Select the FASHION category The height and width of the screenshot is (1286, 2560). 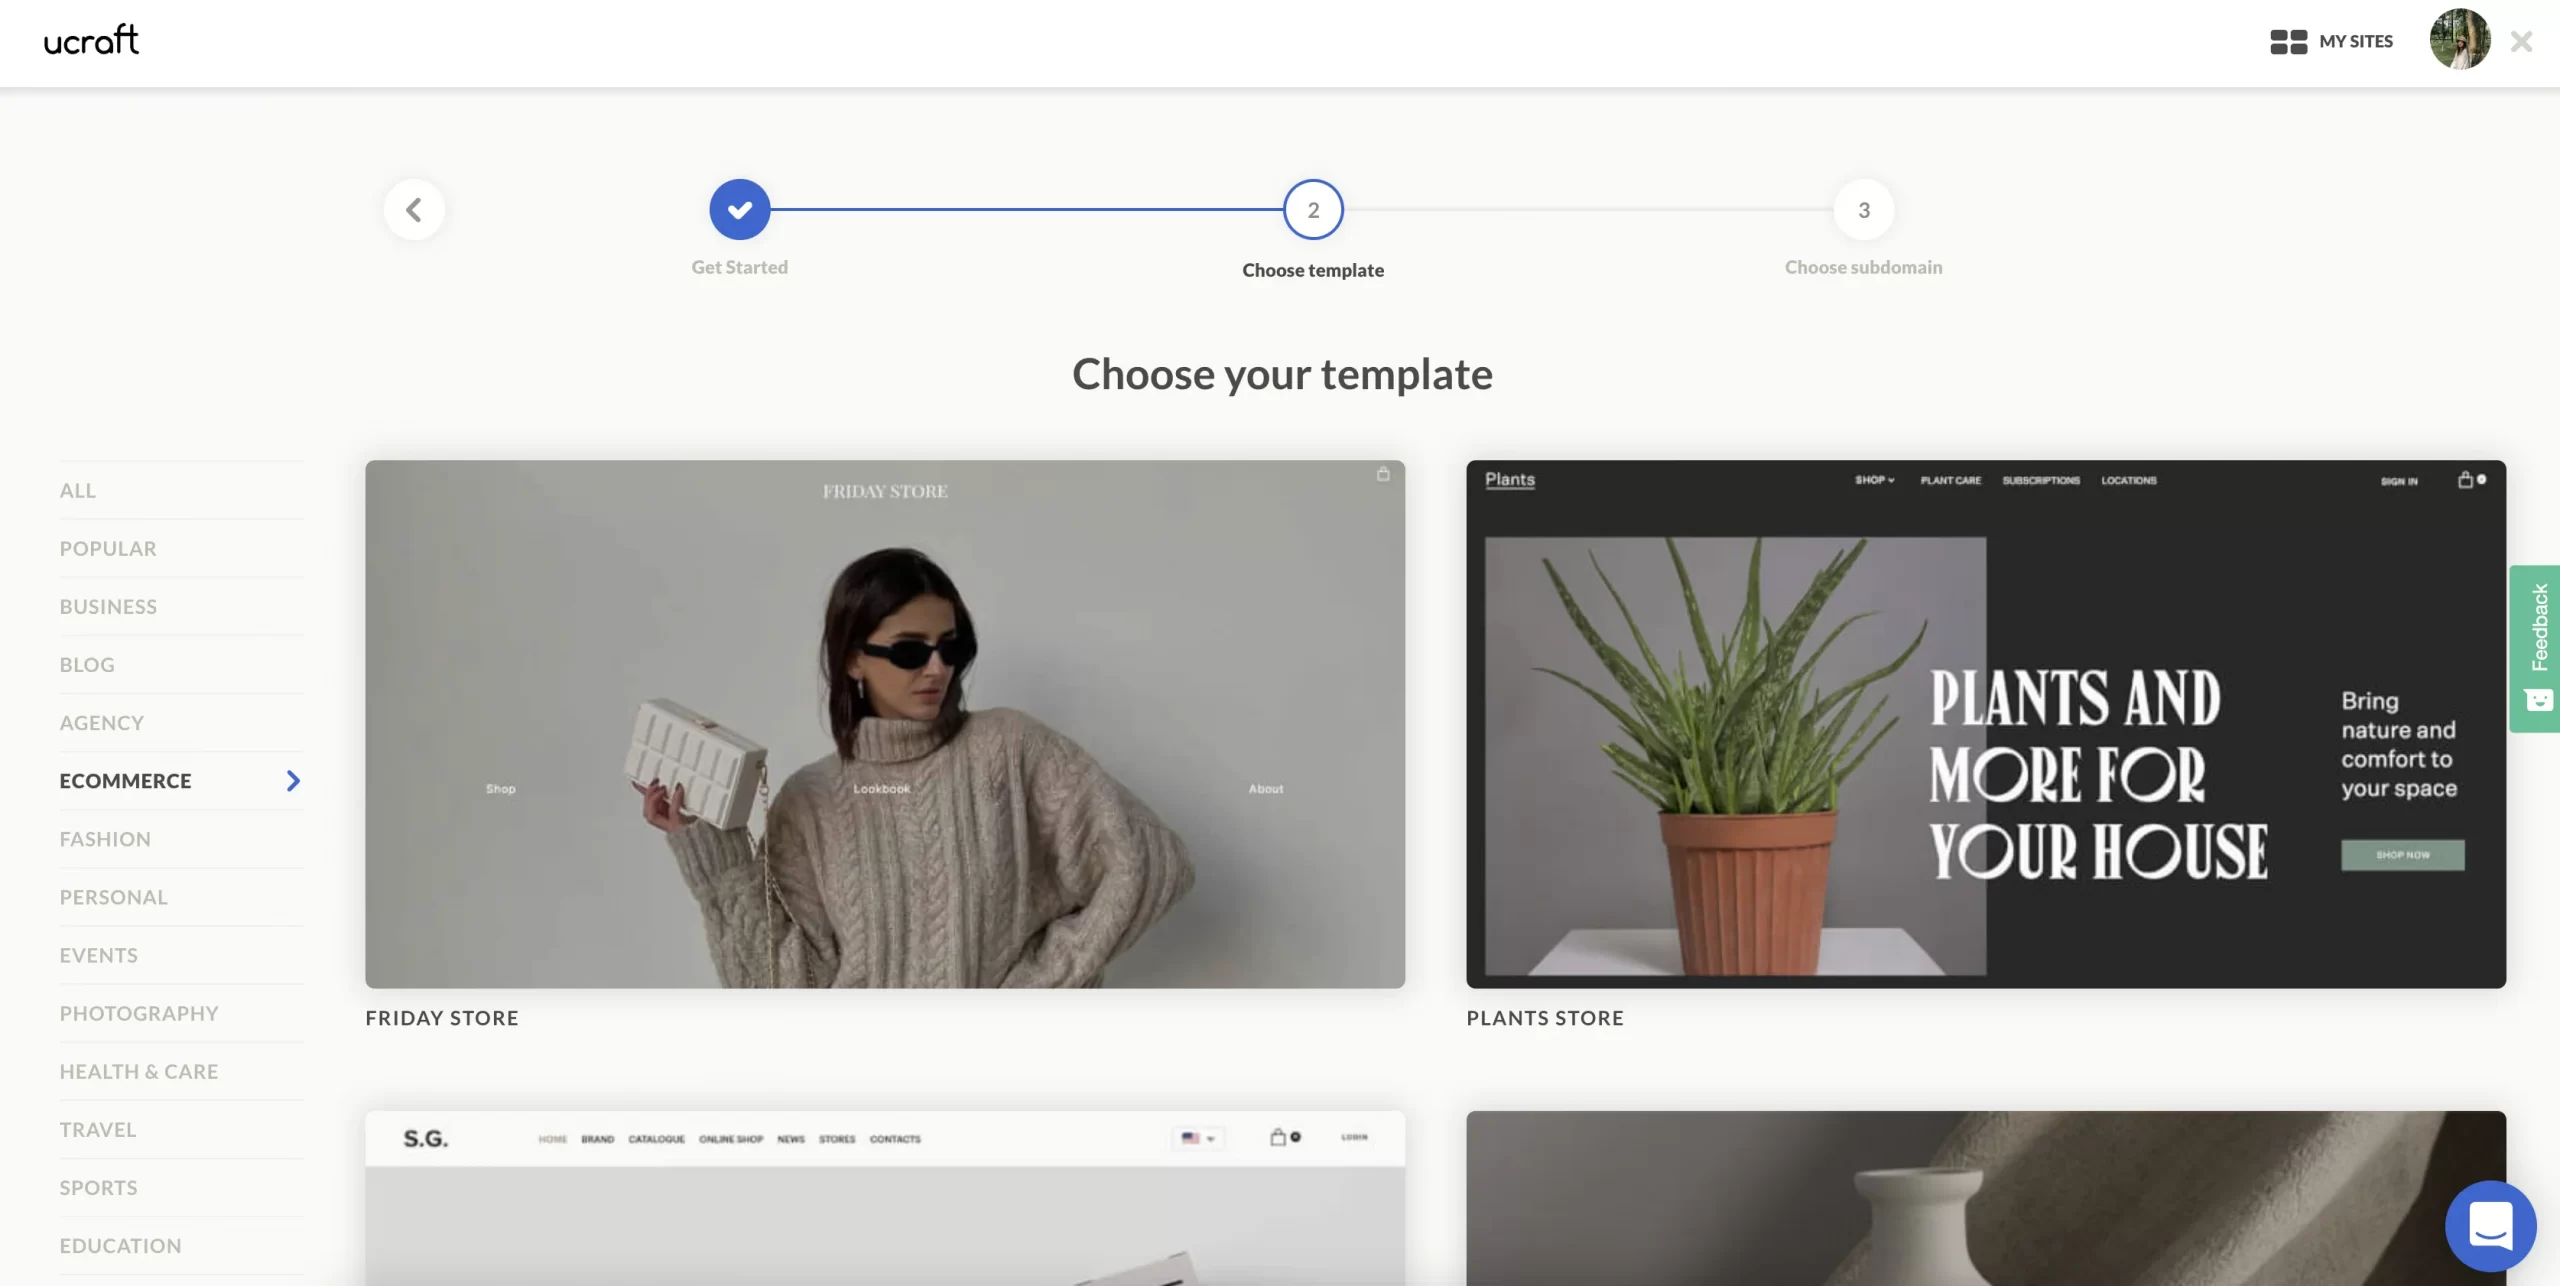tap(105, 839)
